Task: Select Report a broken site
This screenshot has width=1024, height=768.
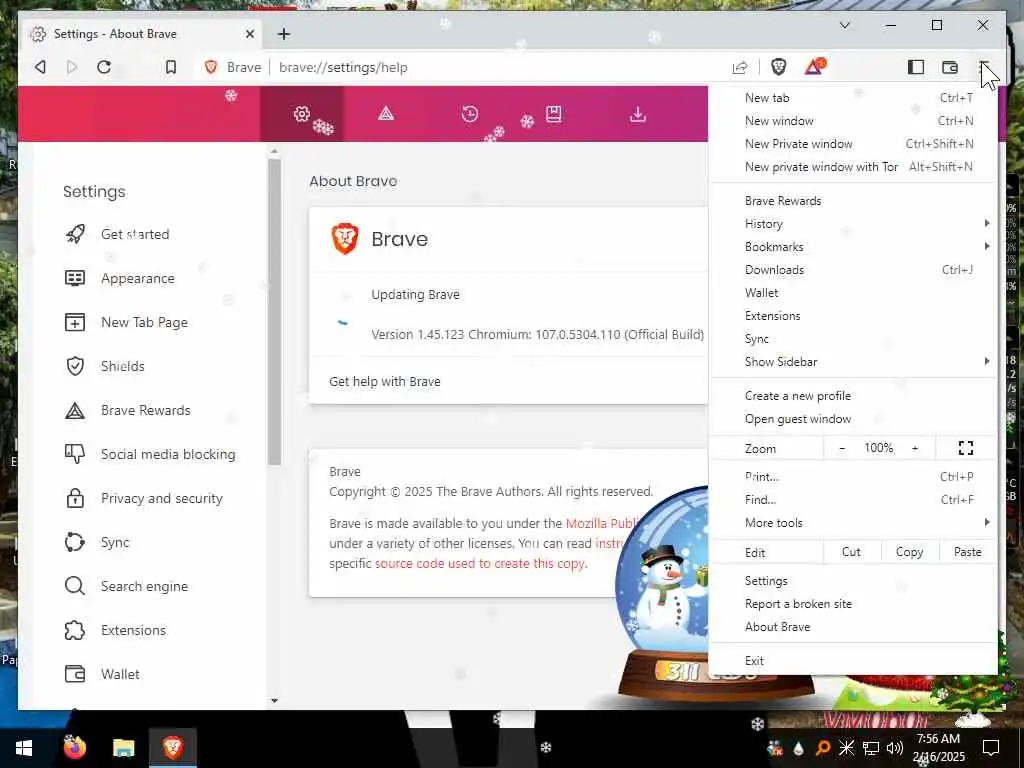Action: (853, 603)
